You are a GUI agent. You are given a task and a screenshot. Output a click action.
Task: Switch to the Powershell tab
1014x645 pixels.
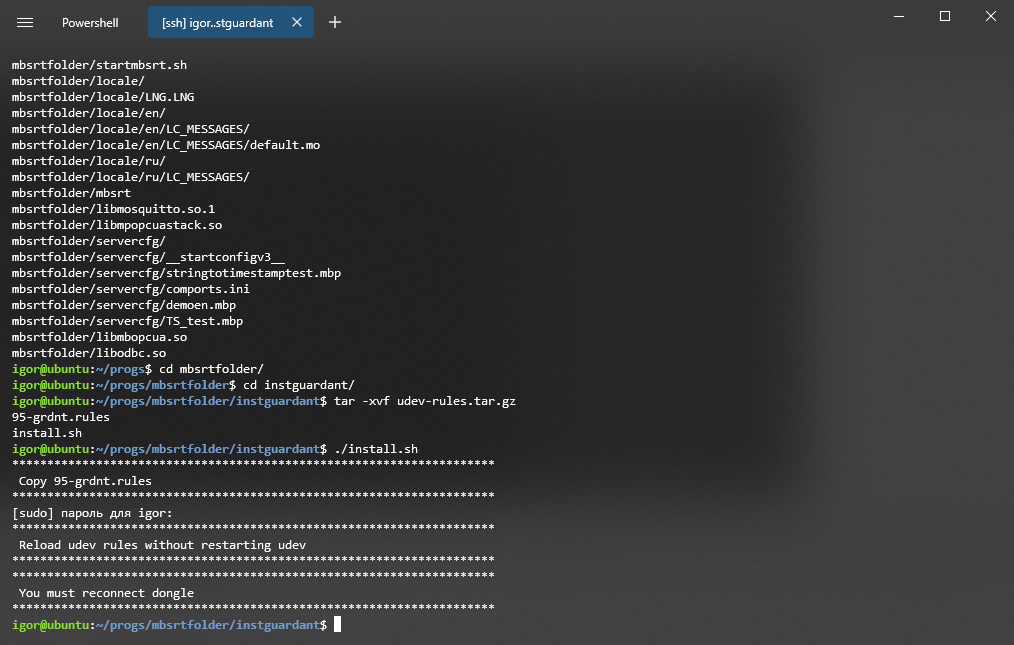pos(90,22)
